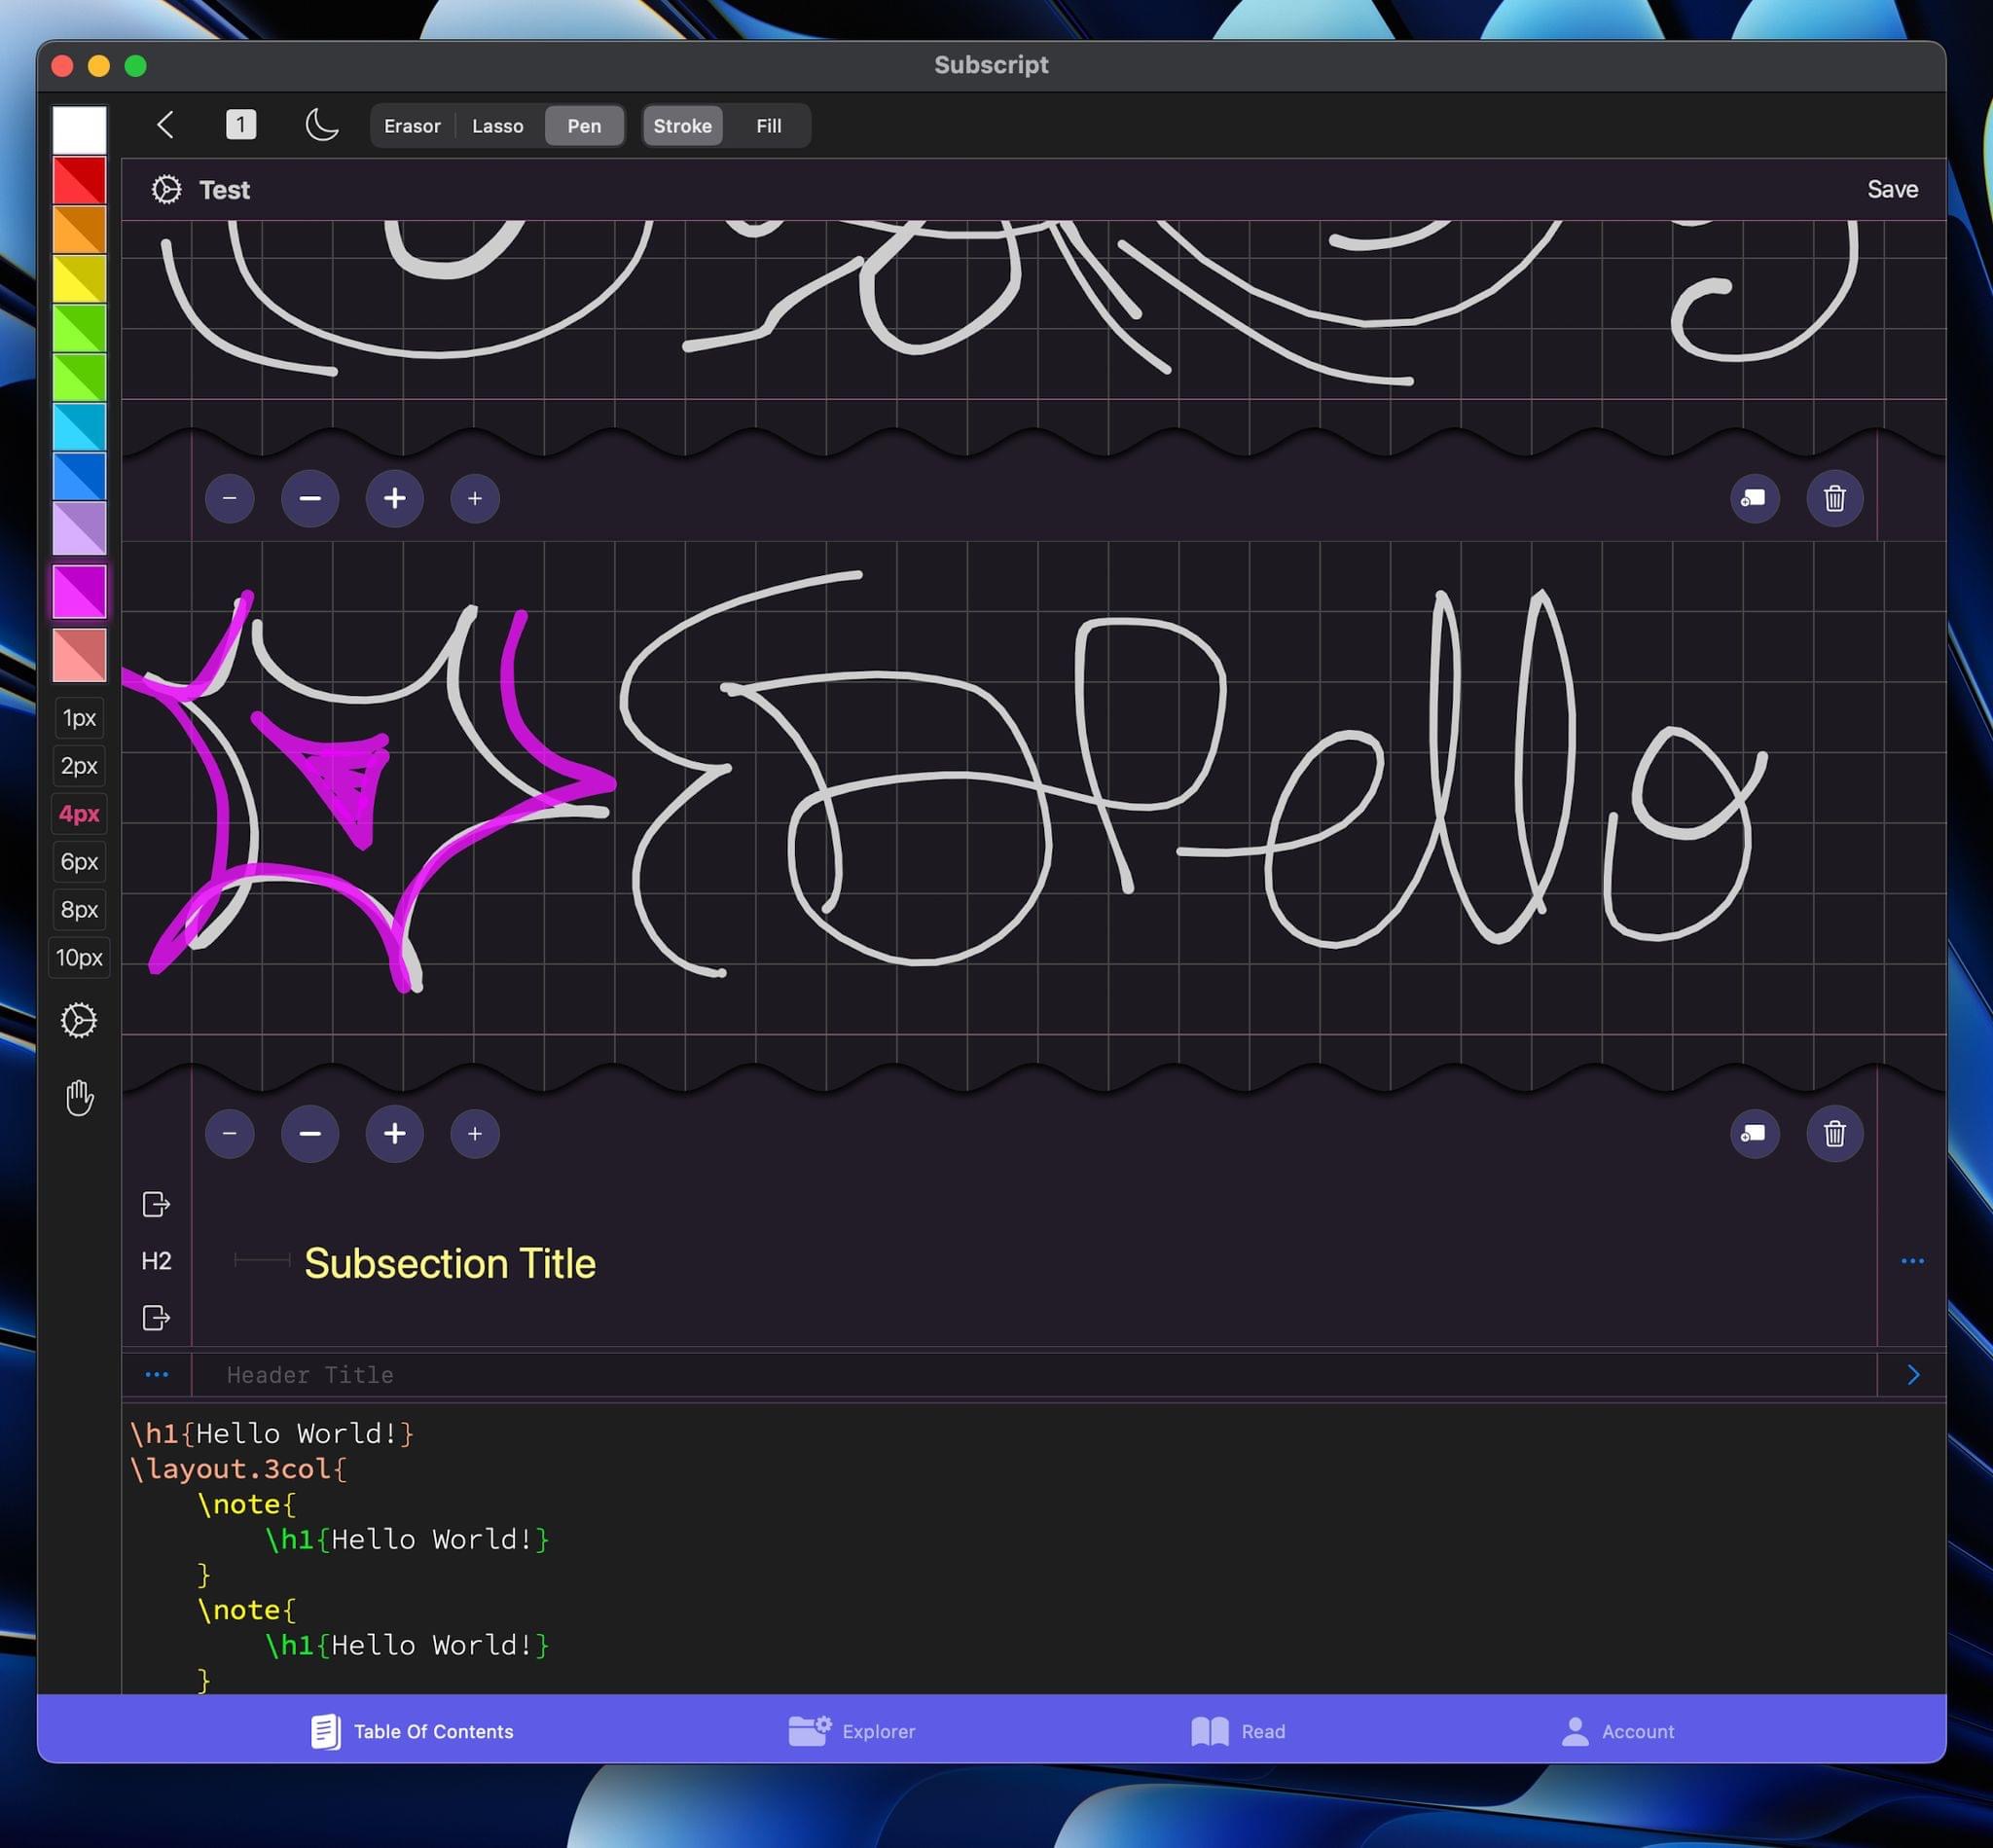Go back using the left chevron arrow
Screen dimensions: 1993x1848
pyautogui.click(x=165, y=125)
